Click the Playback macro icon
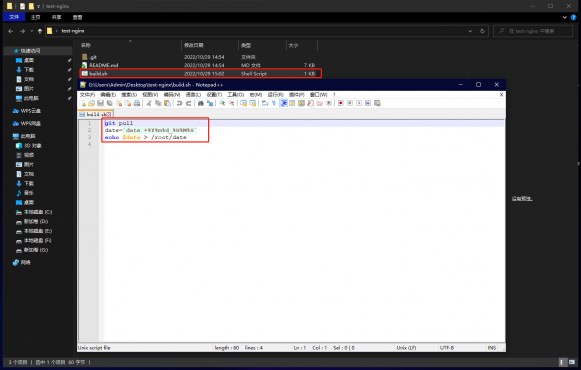Image resolution: width=581 pixels, height=370 pixels. coord(359,103)
